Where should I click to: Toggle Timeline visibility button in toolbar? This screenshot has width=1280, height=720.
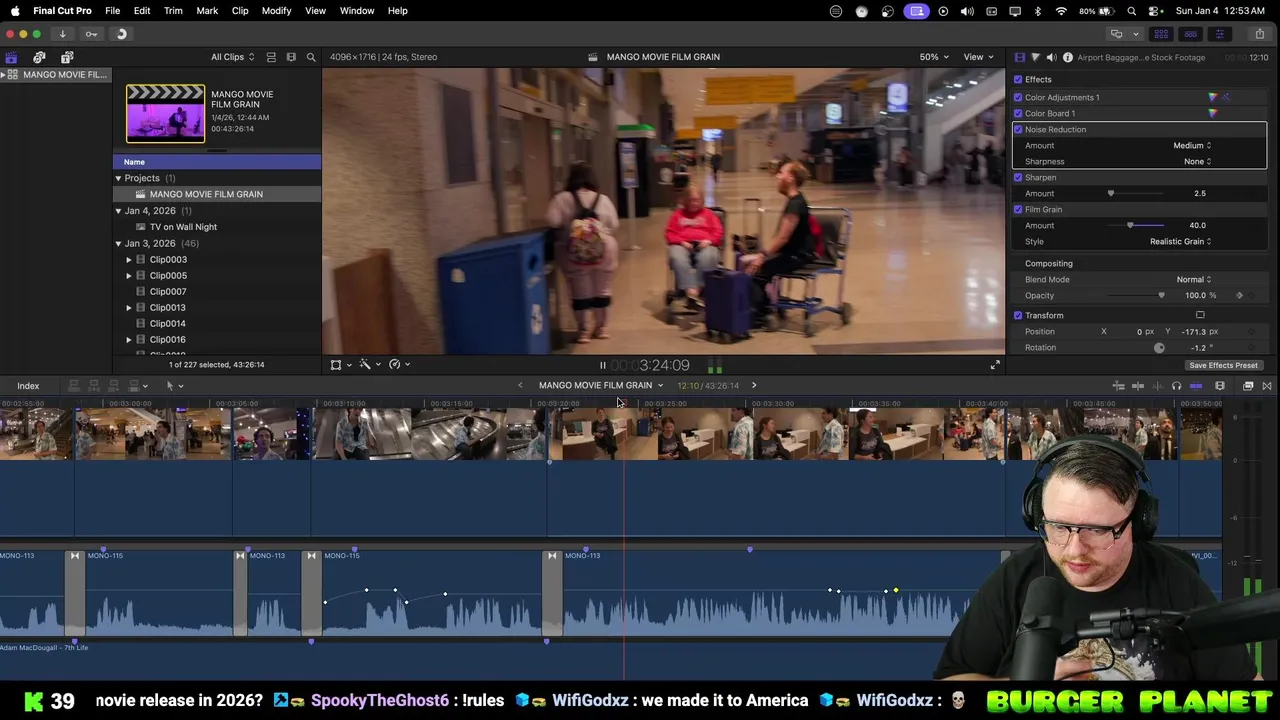(1190, 34)
